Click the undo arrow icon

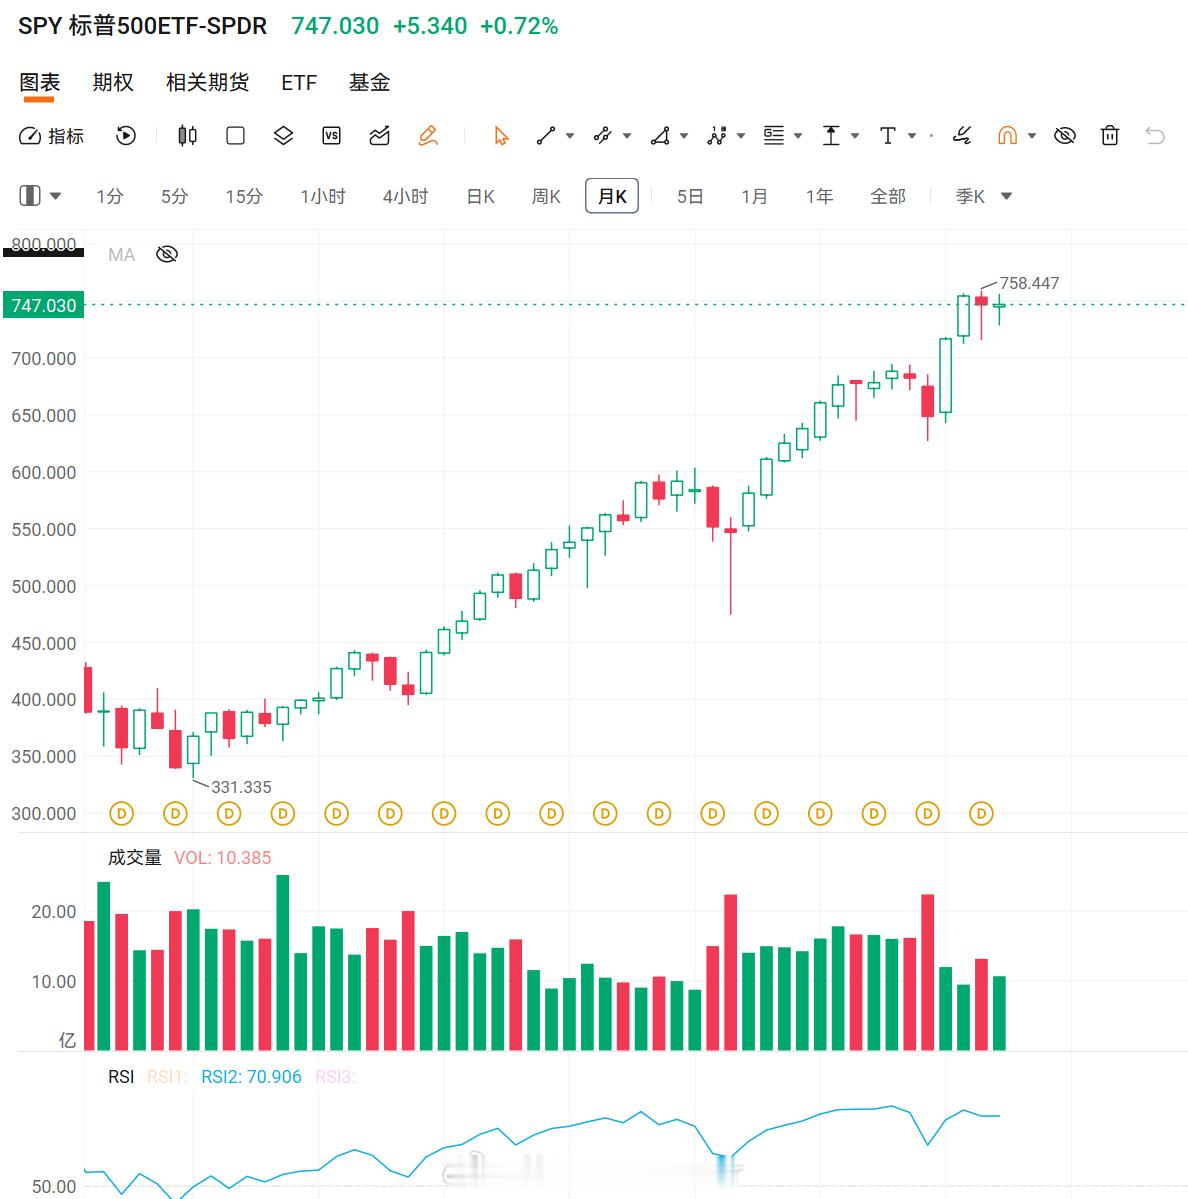(x=1154, y=136)
